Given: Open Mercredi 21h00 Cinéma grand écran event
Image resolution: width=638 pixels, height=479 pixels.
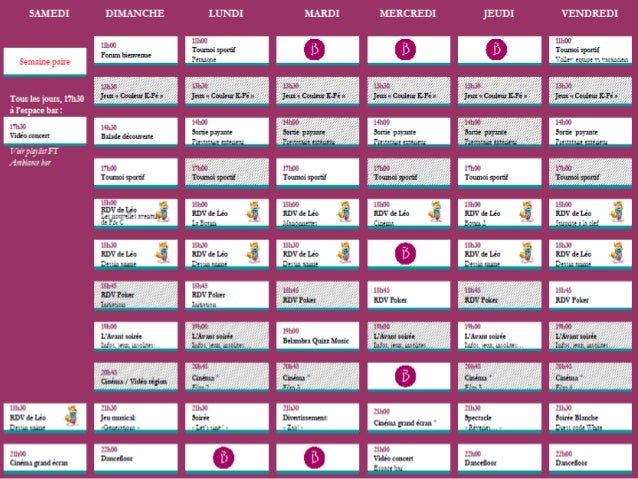Looking at the screenshot, I should pyautogui.click(x=409, y=417).
